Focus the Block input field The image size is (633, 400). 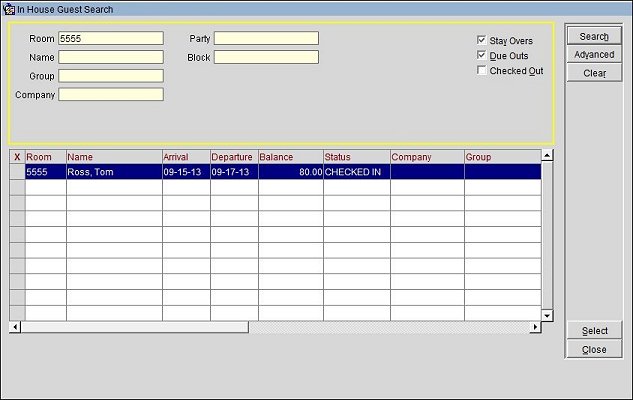pyautogui.click(x=266, y=57)
